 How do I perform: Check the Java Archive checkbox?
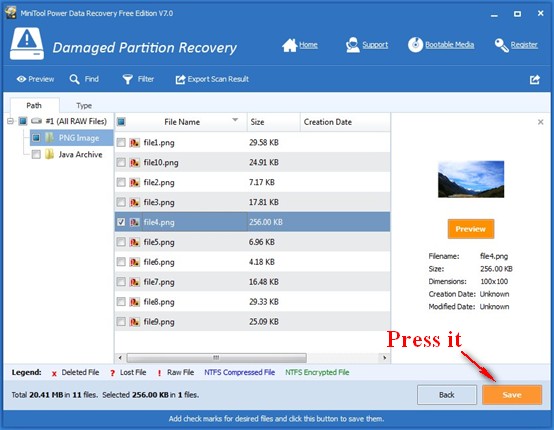coord(36,154)
